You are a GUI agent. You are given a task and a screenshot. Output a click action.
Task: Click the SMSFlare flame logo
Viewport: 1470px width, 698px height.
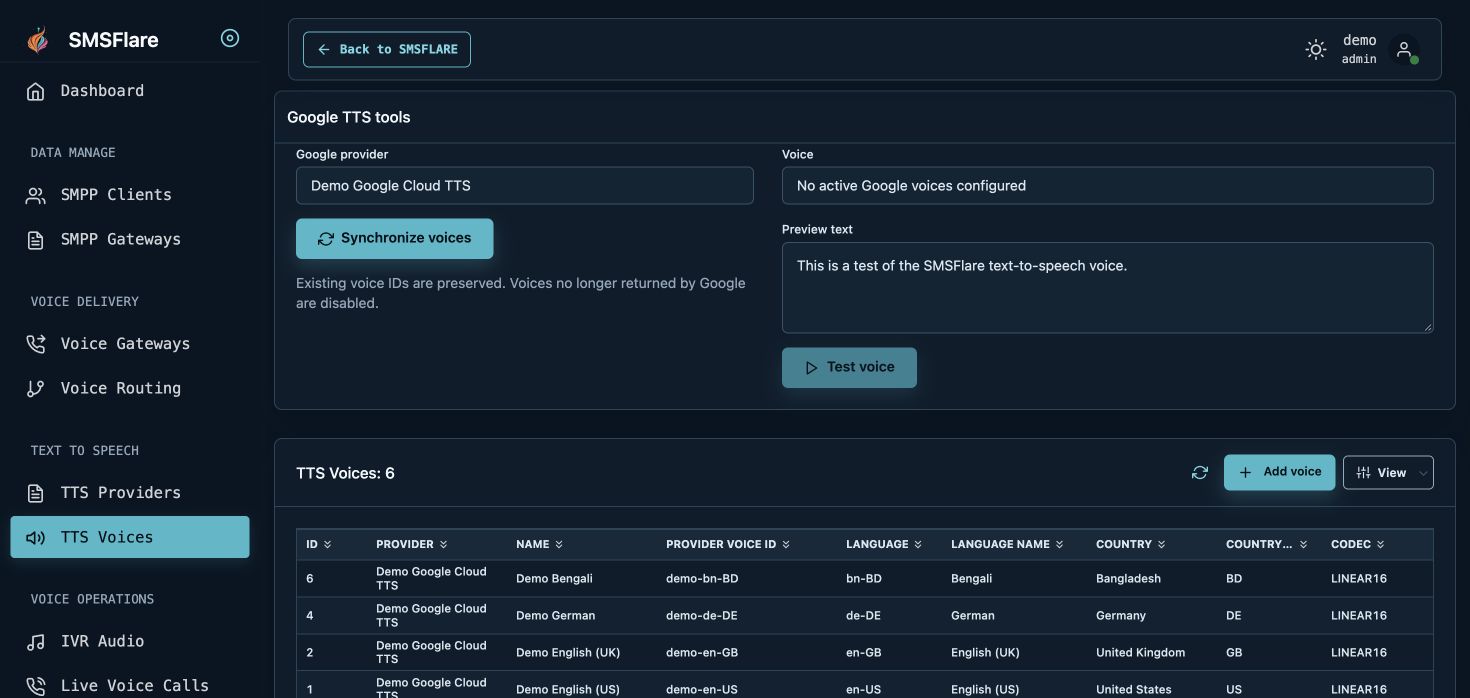coord(37,40)
